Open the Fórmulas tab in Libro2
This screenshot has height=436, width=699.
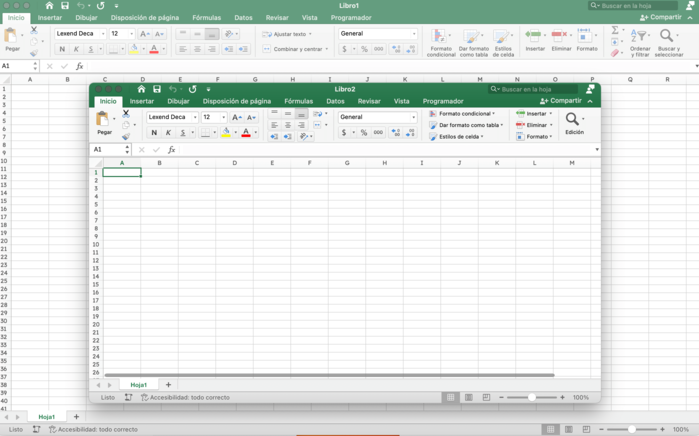pyautogui.click(x=299, y=101)
